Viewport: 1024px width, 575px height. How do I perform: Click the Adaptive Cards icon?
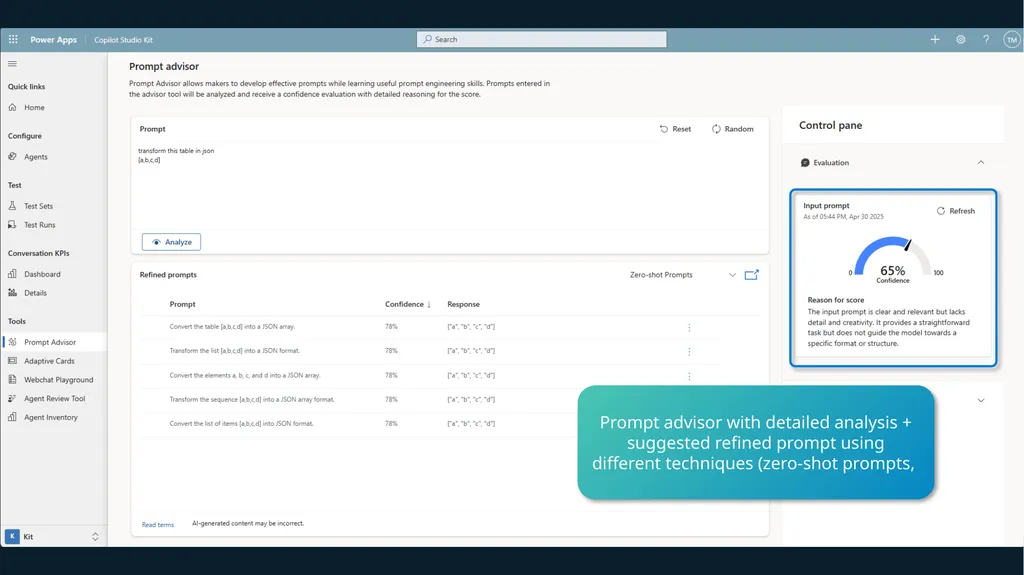point(12,360)
